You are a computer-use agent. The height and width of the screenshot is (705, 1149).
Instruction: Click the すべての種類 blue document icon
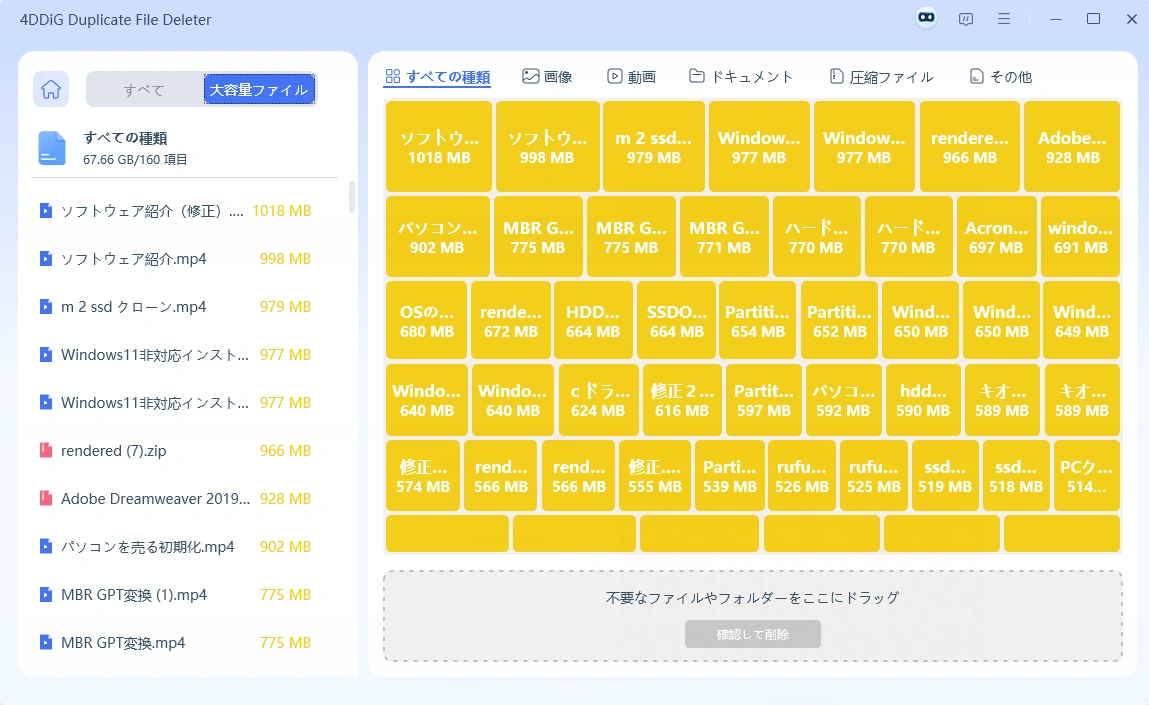coord(52,148)
